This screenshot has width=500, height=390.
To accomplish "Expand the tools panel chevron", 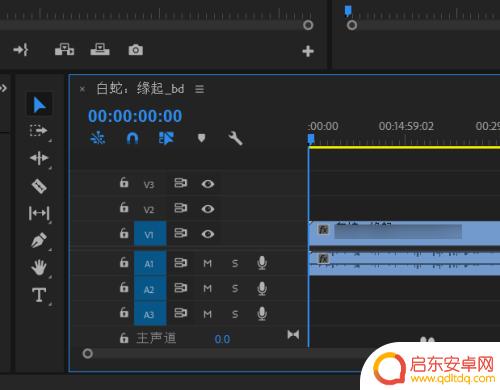I will pyautogui.click(x=3, y=88).
